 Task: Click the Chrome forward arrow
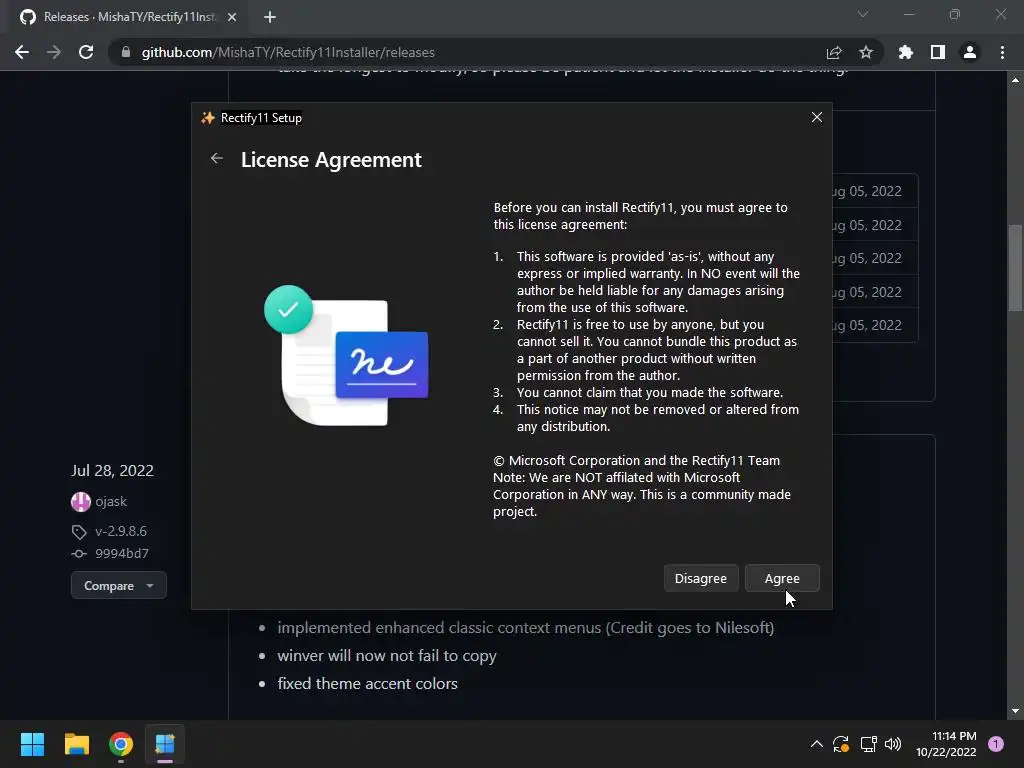54,52
